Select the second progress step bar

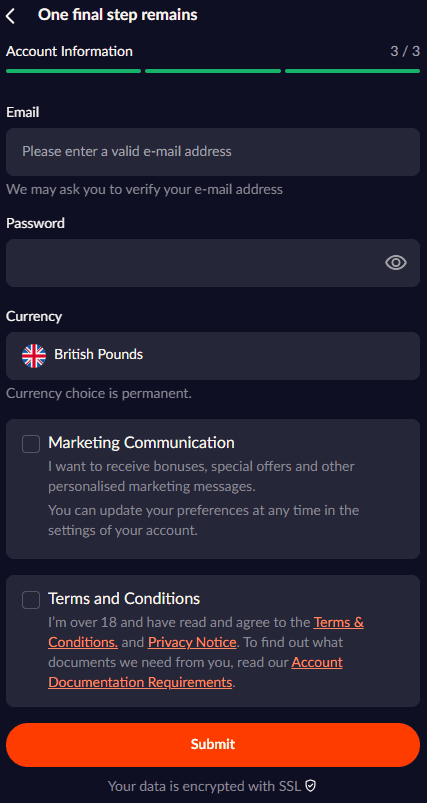[x=213, y=71]
